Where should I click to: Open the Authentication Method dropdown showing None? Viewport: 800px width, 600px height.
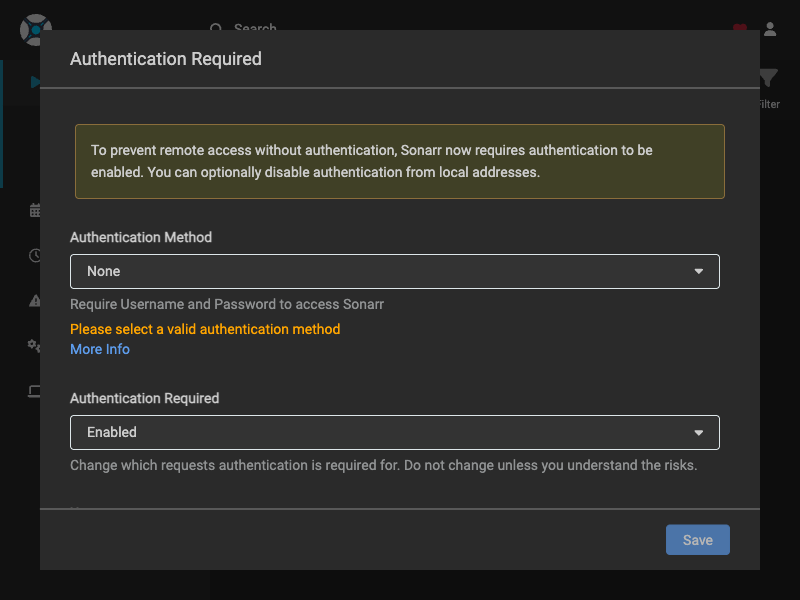coord(394,271)
